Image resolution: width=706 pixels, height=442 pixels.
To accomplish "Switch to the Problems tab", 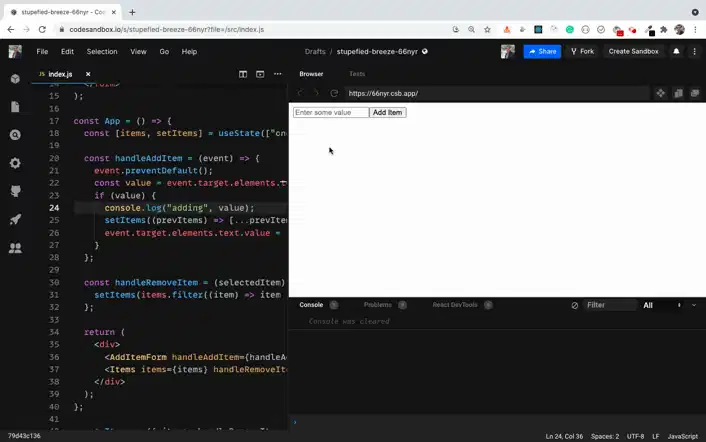I will [x=378, y=305].
